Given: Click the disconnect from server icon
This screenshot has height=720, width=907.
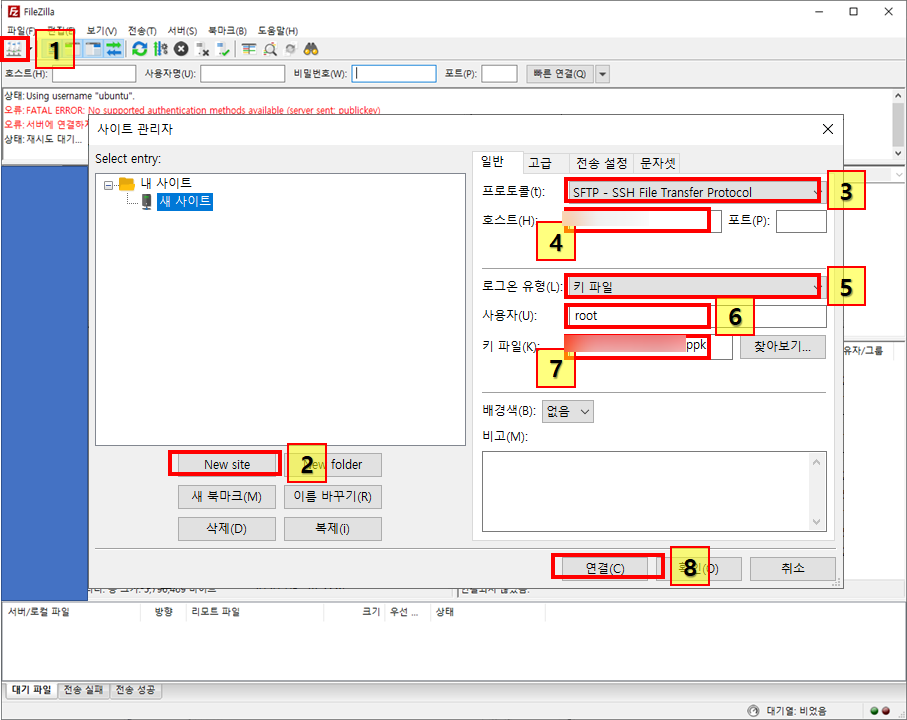Looking at the screenshot, I should pos(202,49).
